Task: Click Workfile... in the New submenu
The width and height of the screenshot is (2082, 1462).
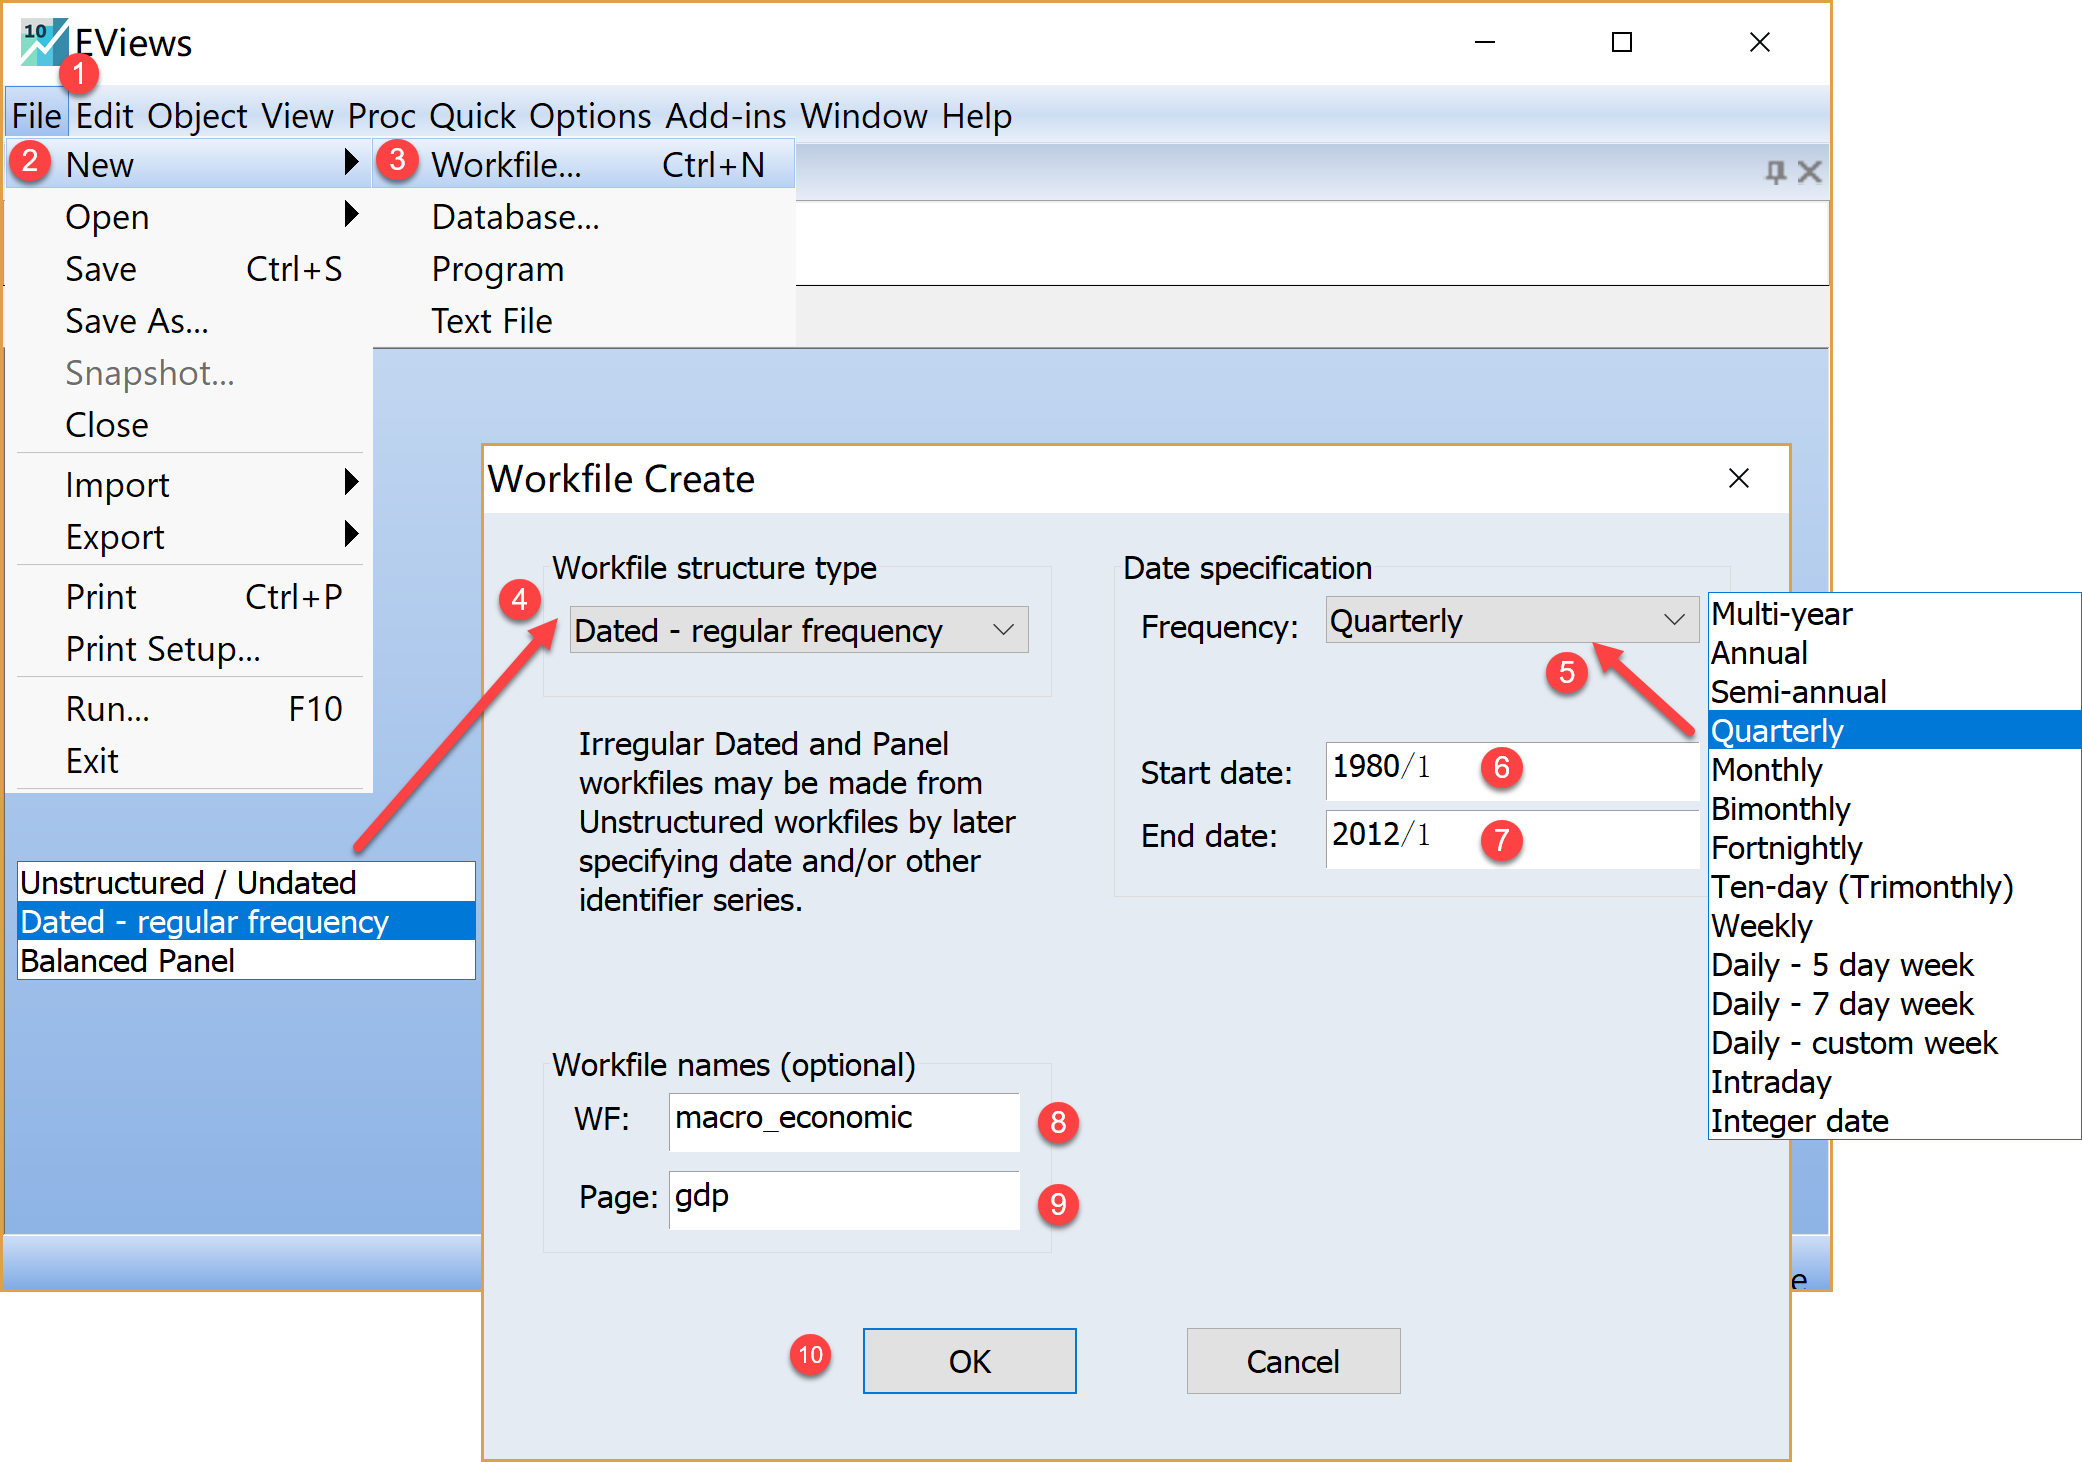Action: coord(506,165)
